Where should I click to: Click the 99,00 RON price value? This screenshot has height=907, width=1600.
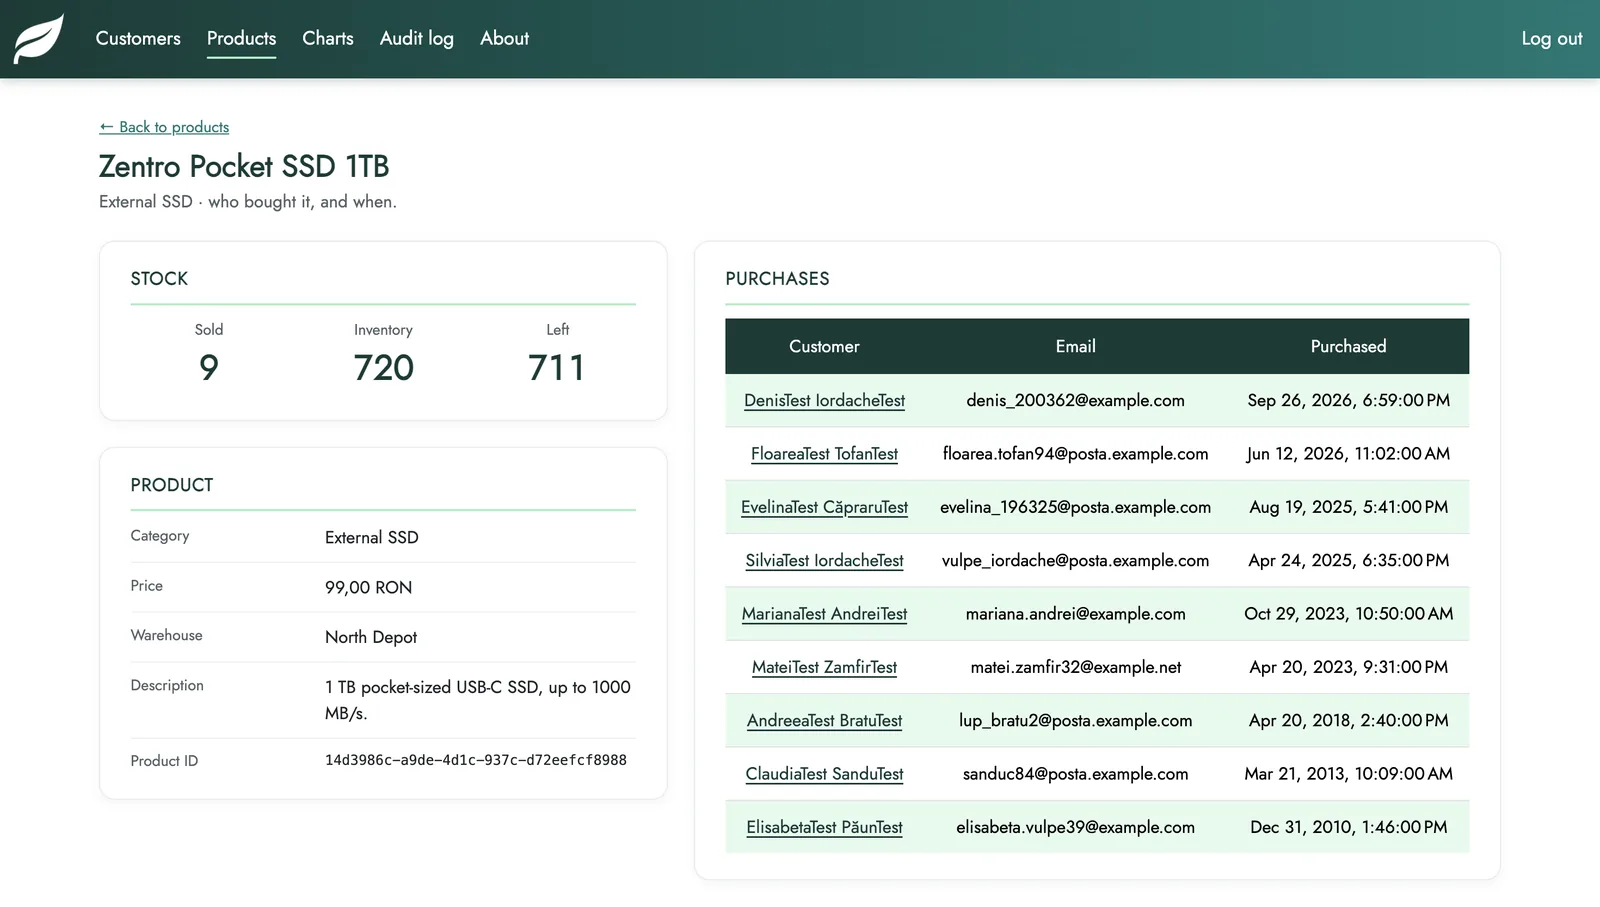pyautogui.click(x=368, y=587)
